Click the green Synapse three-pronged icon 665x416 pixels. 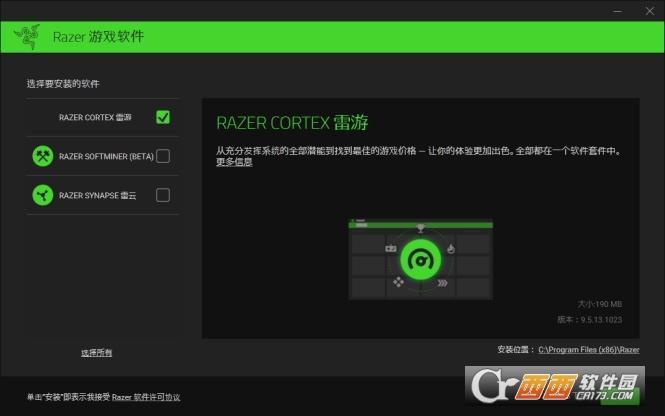[43, 195]
